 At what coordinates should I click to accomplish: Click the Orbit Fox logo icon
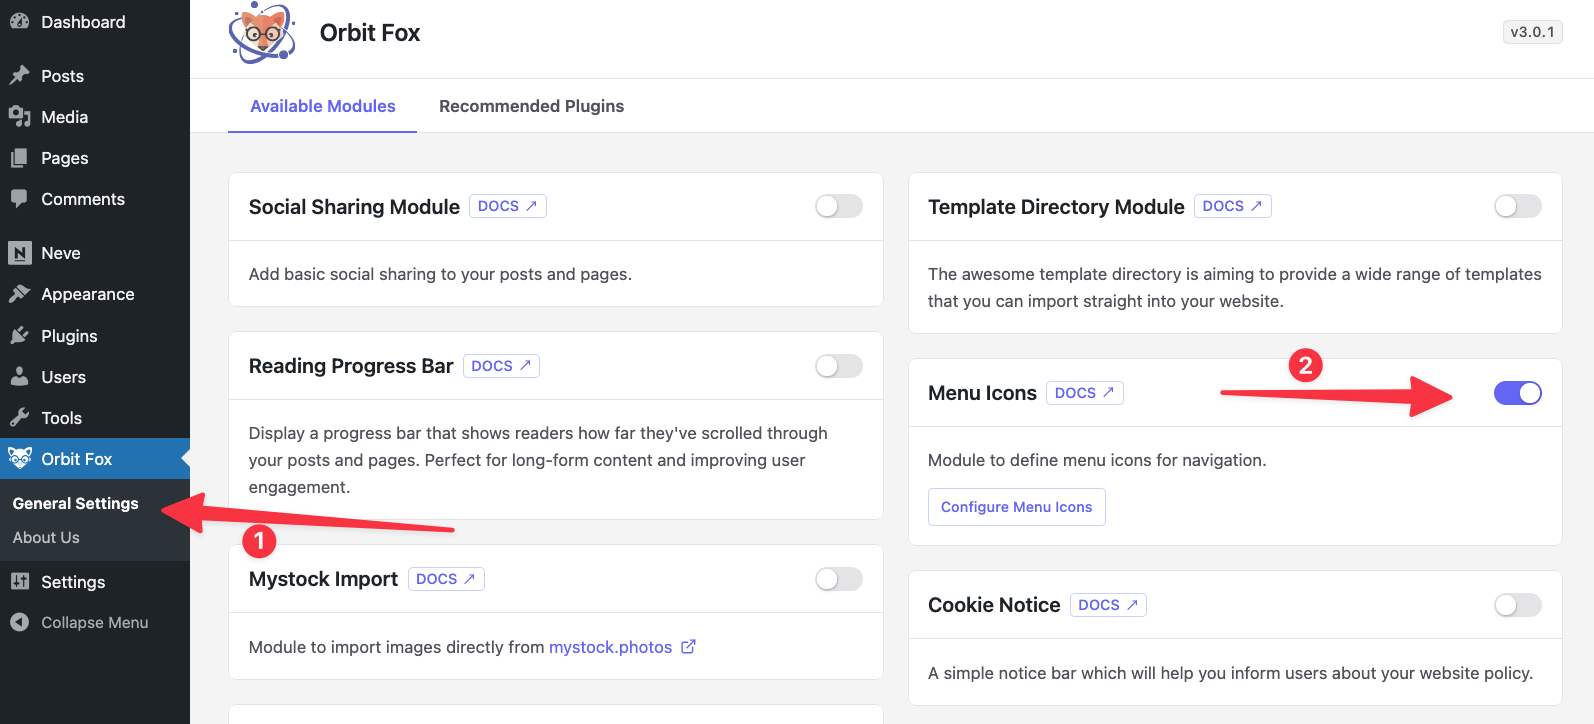pyautogui.click(x=262, y=33)
